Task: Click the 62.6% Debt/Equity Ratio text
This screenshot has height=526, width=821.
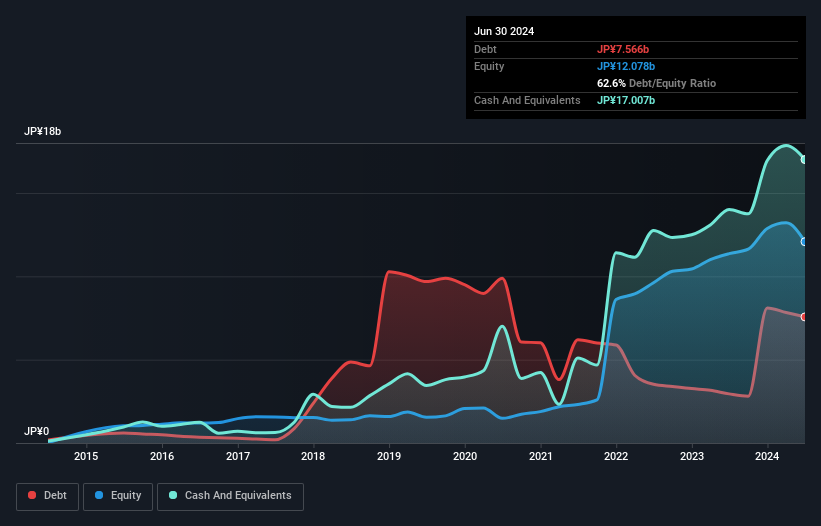Action: (x=657, y=83)
